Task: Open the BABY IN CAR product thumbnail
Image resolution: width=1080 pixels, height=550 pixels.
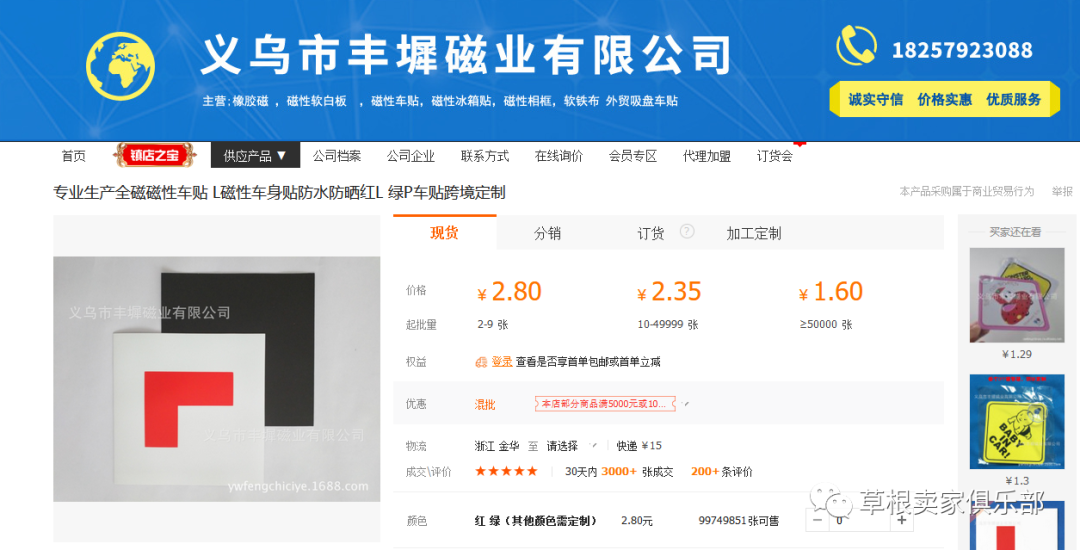Action: click(x=1017, y=421)
